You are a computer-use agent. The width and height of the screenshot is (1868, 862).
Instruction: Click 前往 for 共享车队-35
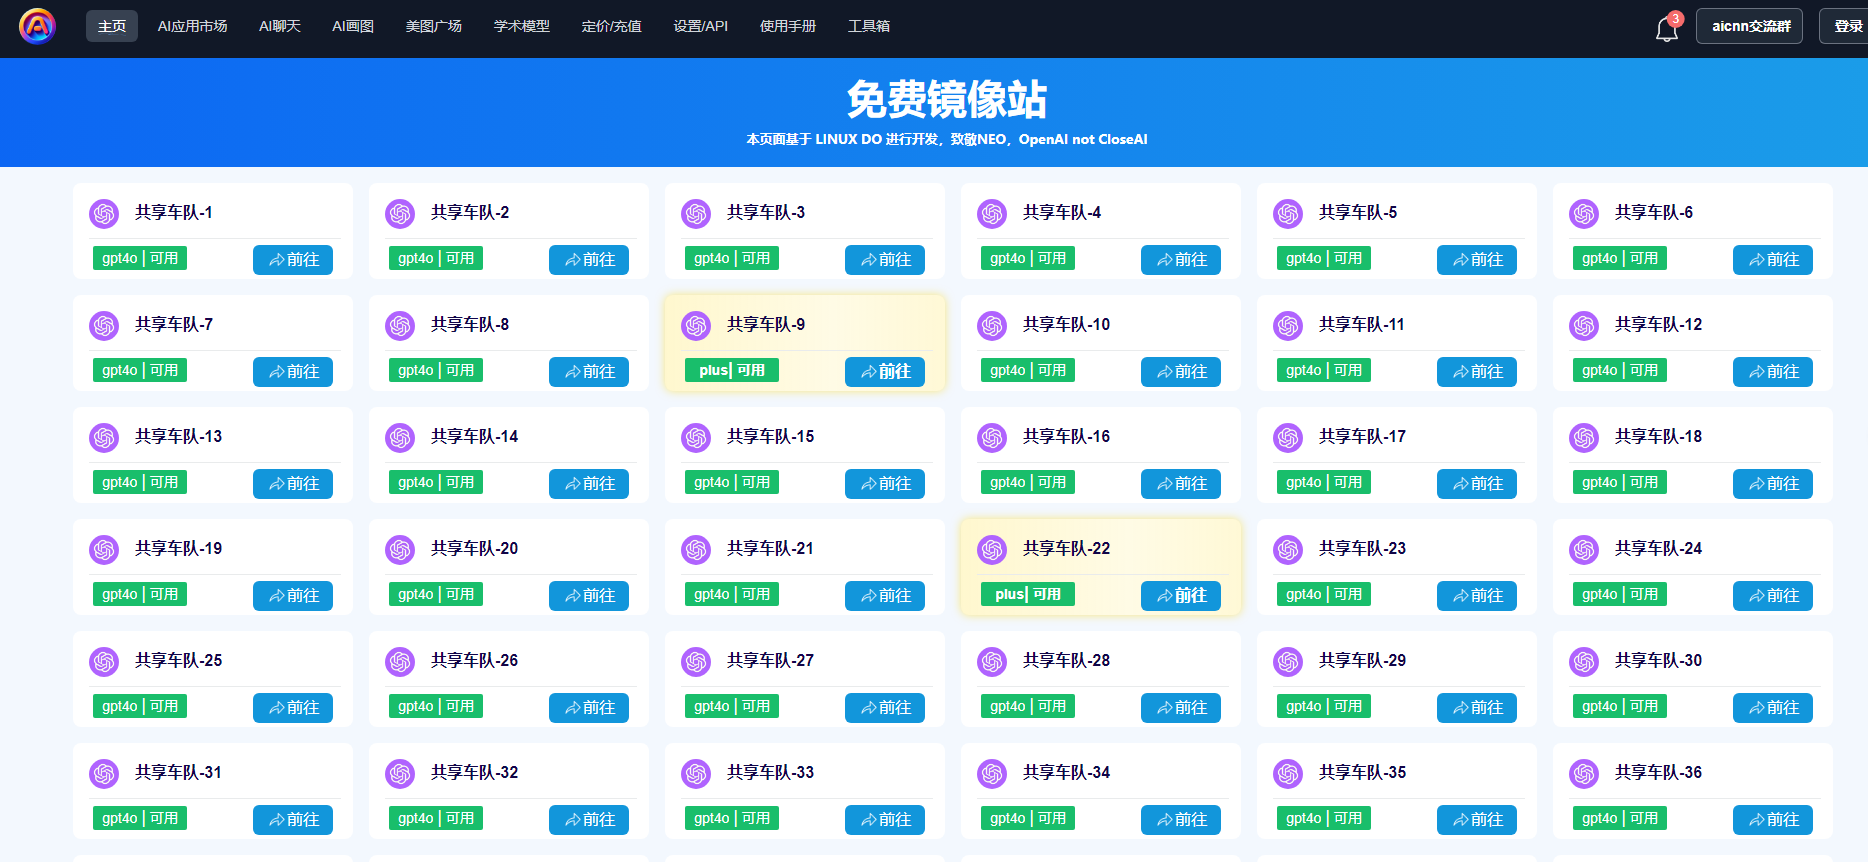pyautogui.click(x=1477, y=820)
